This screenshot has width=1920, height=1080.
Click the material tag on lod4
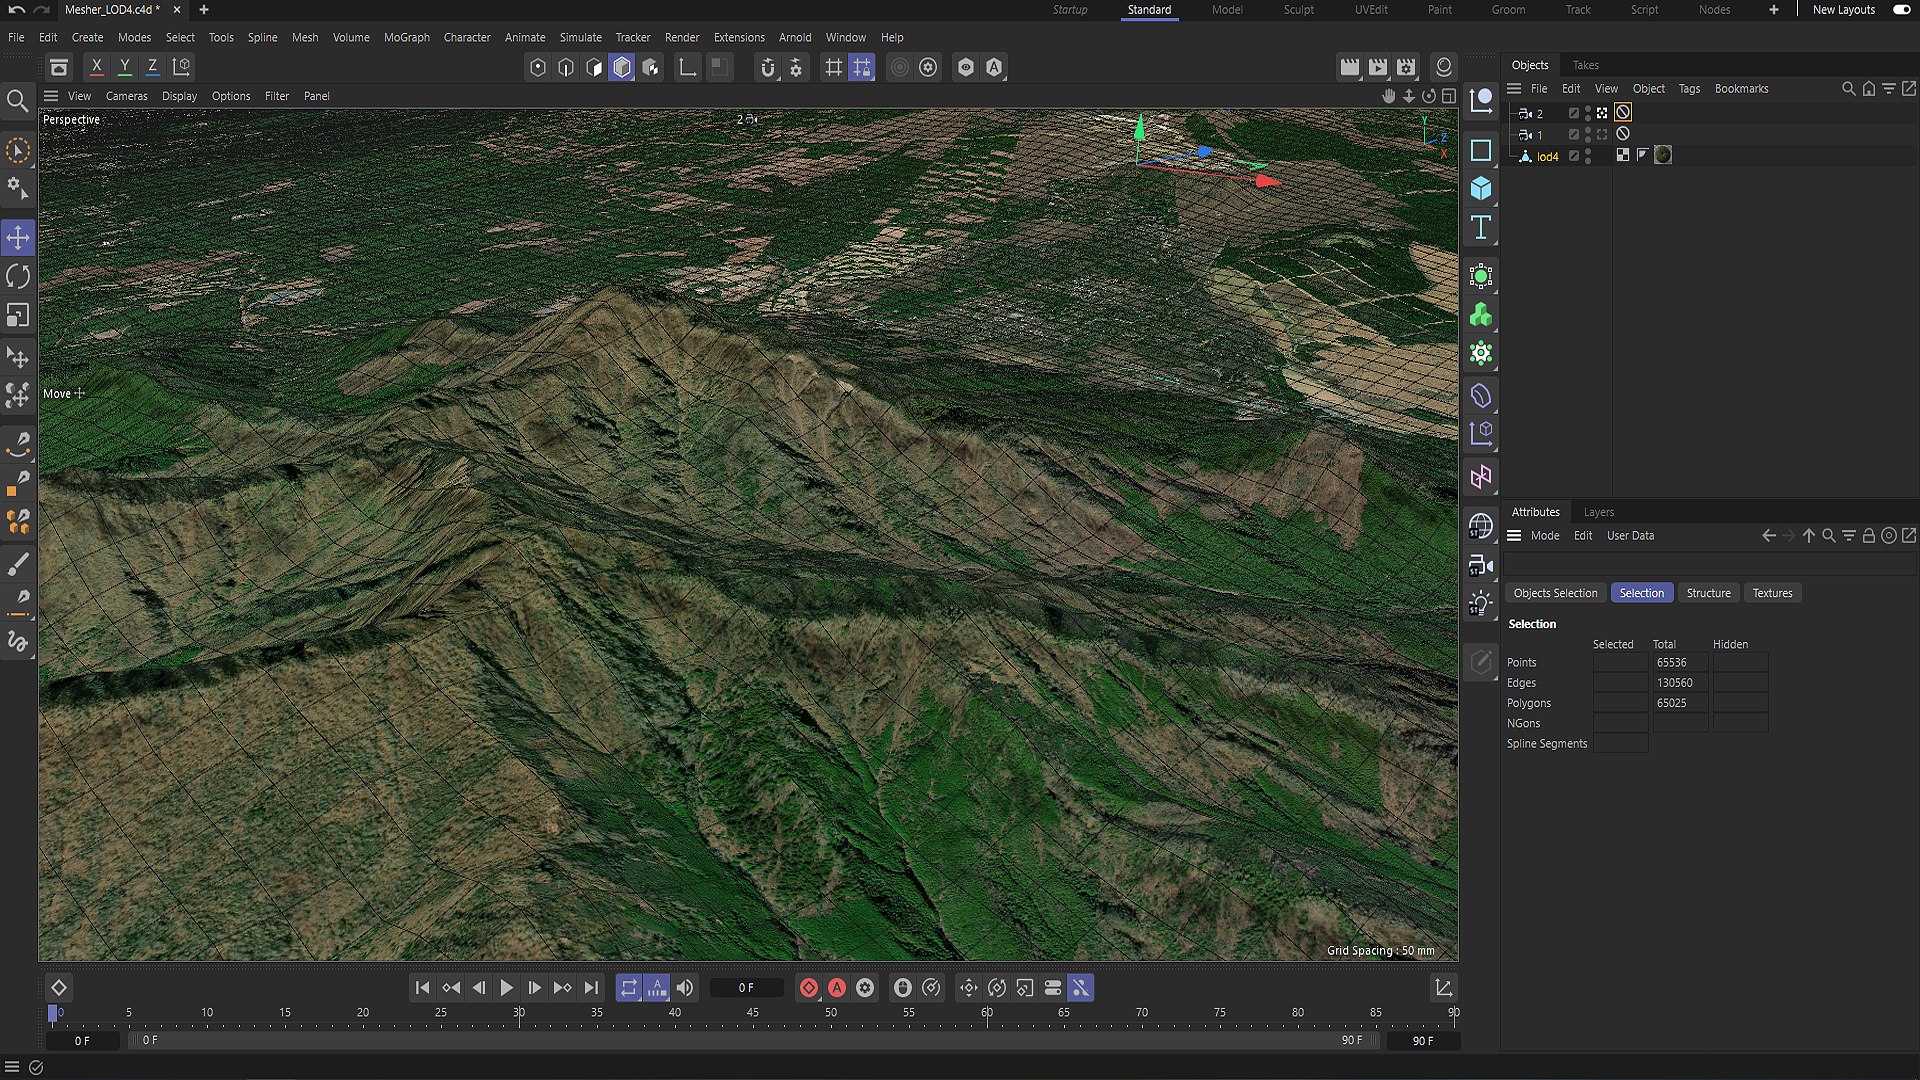pos(1663,155)
